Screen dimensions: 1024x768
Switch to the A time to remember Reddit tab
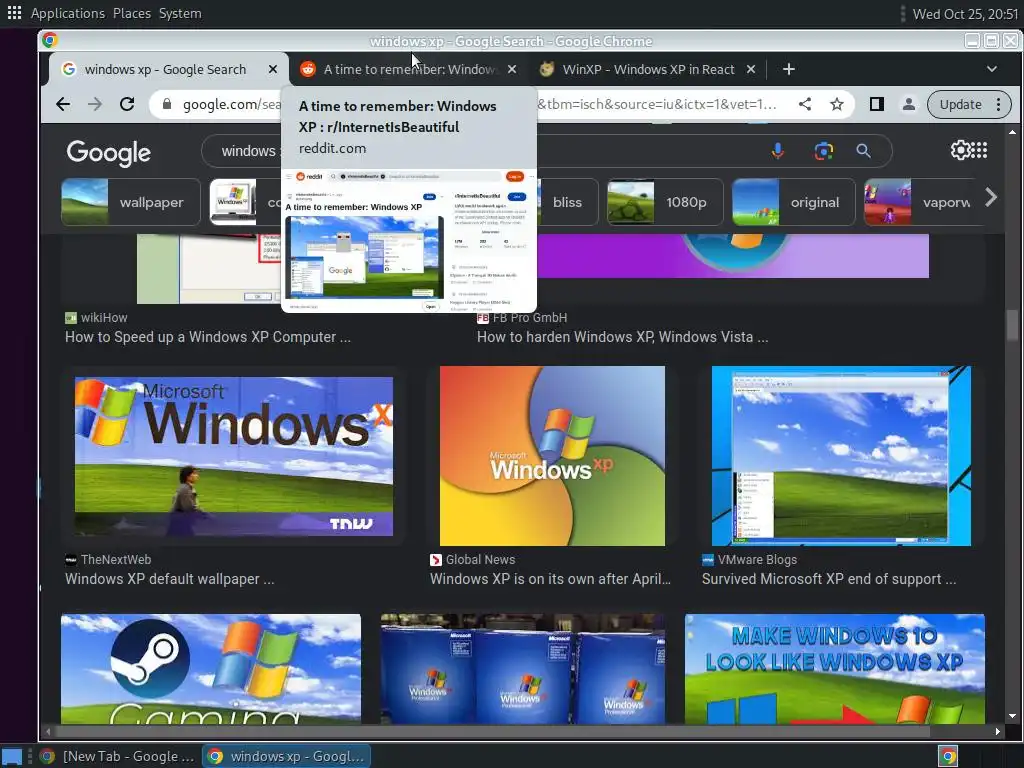point(409,69)
